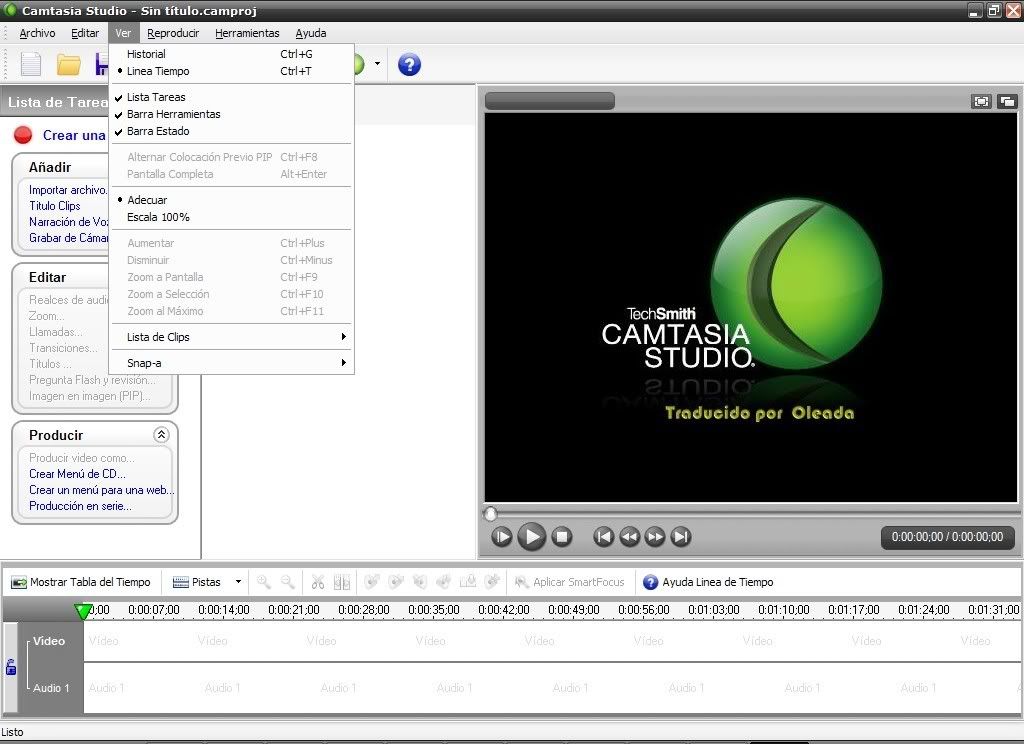Toggle Barra Estado visibility
Viewport: 1024px width, 744px height.
click(231, 131)
